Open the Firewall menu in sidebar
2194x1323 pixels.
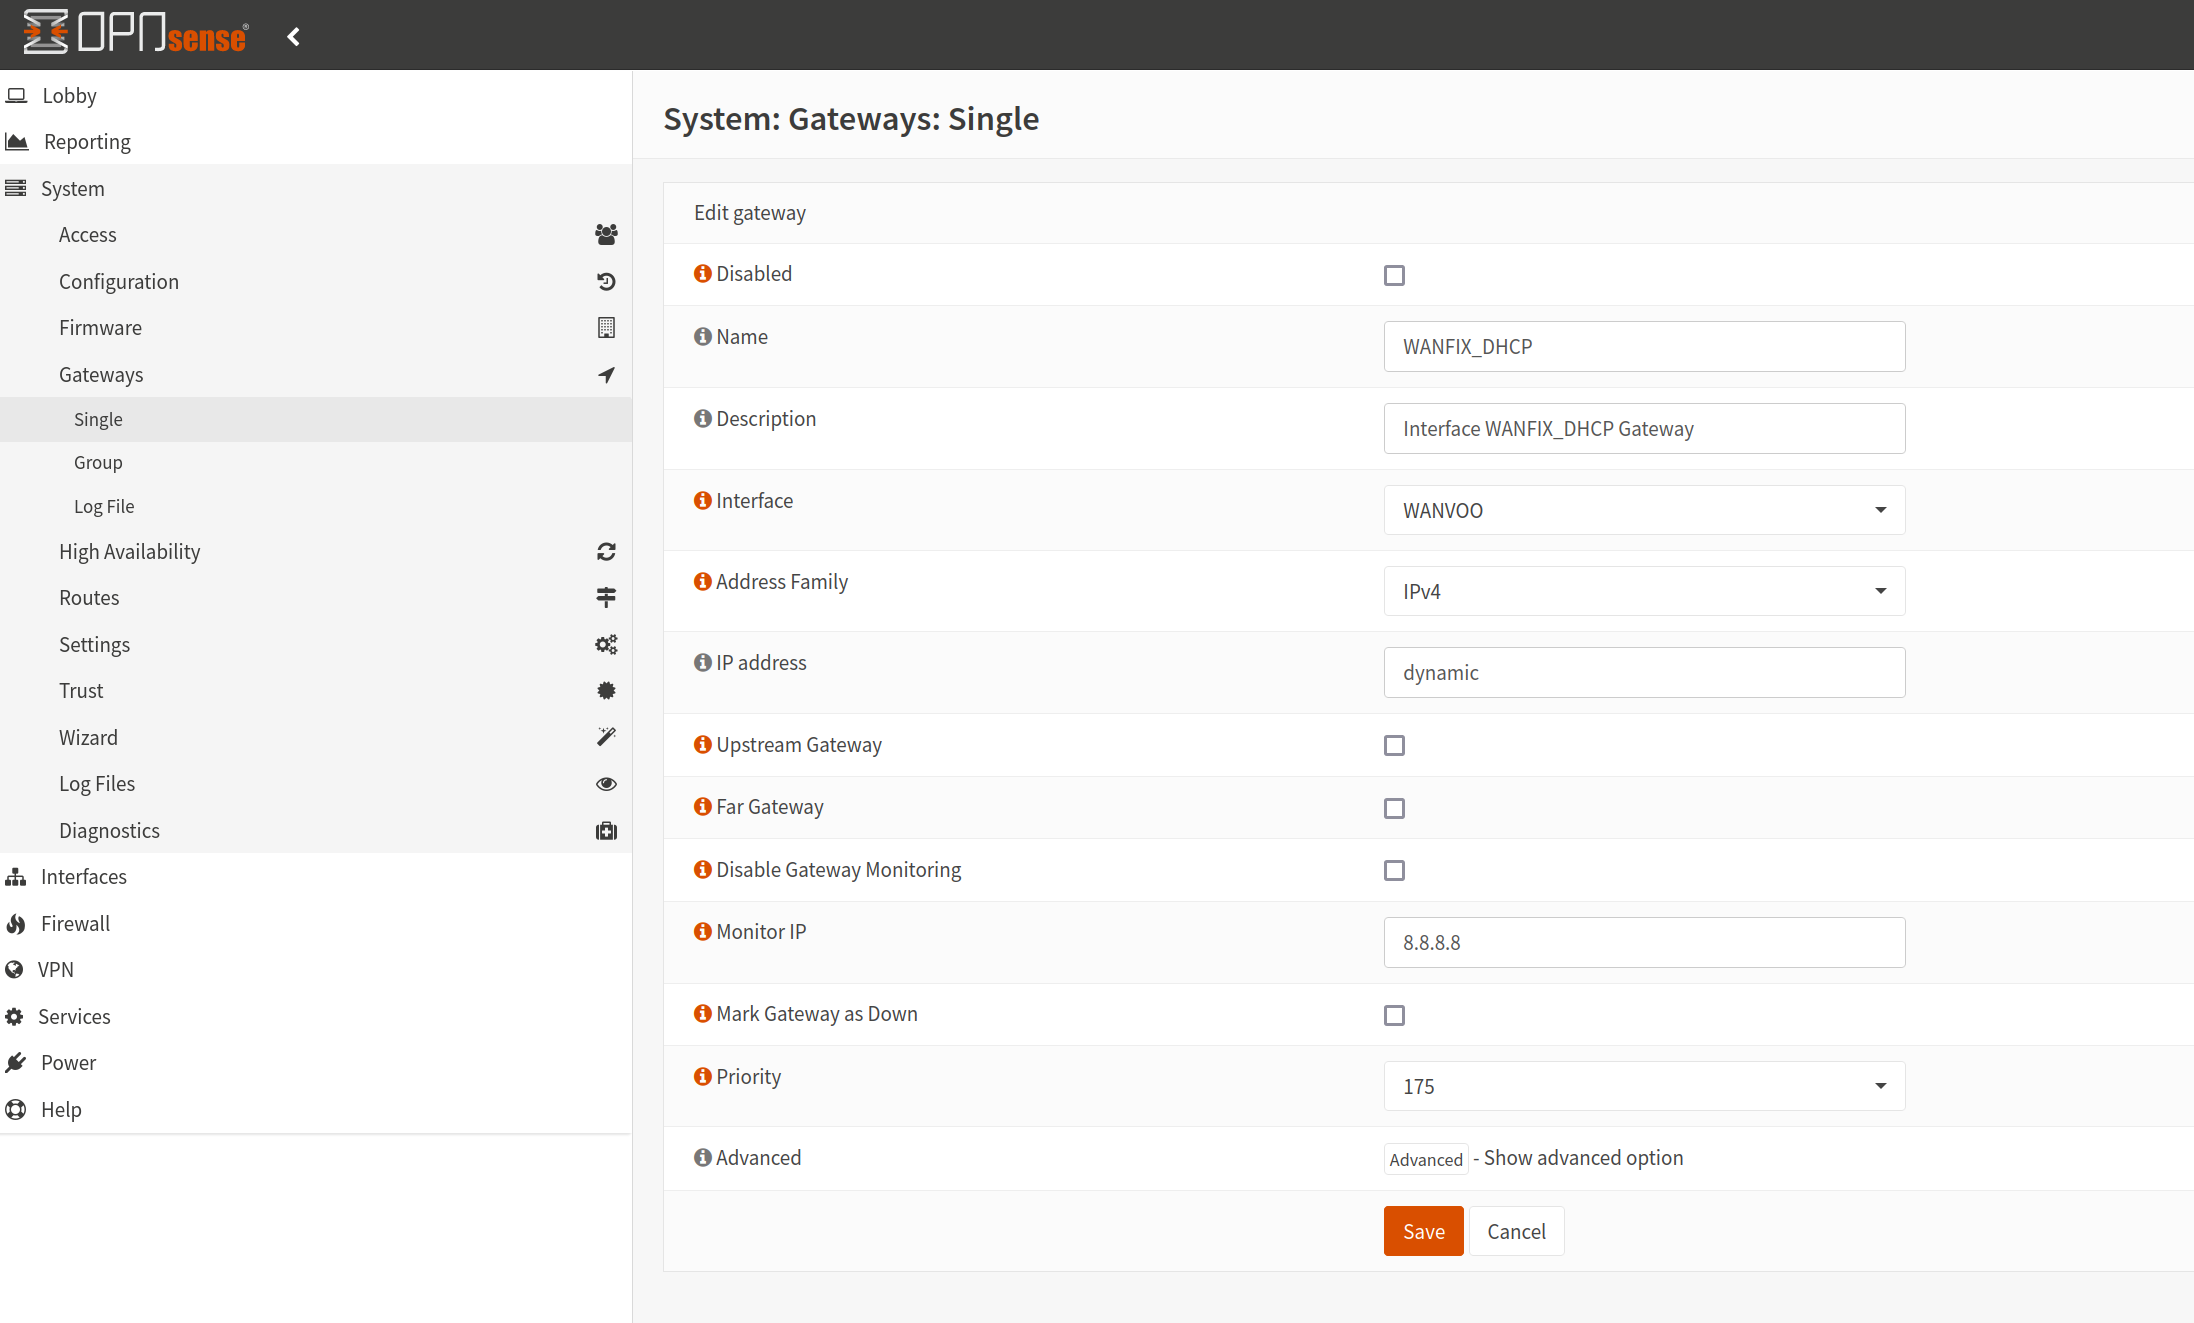(75, 924)
